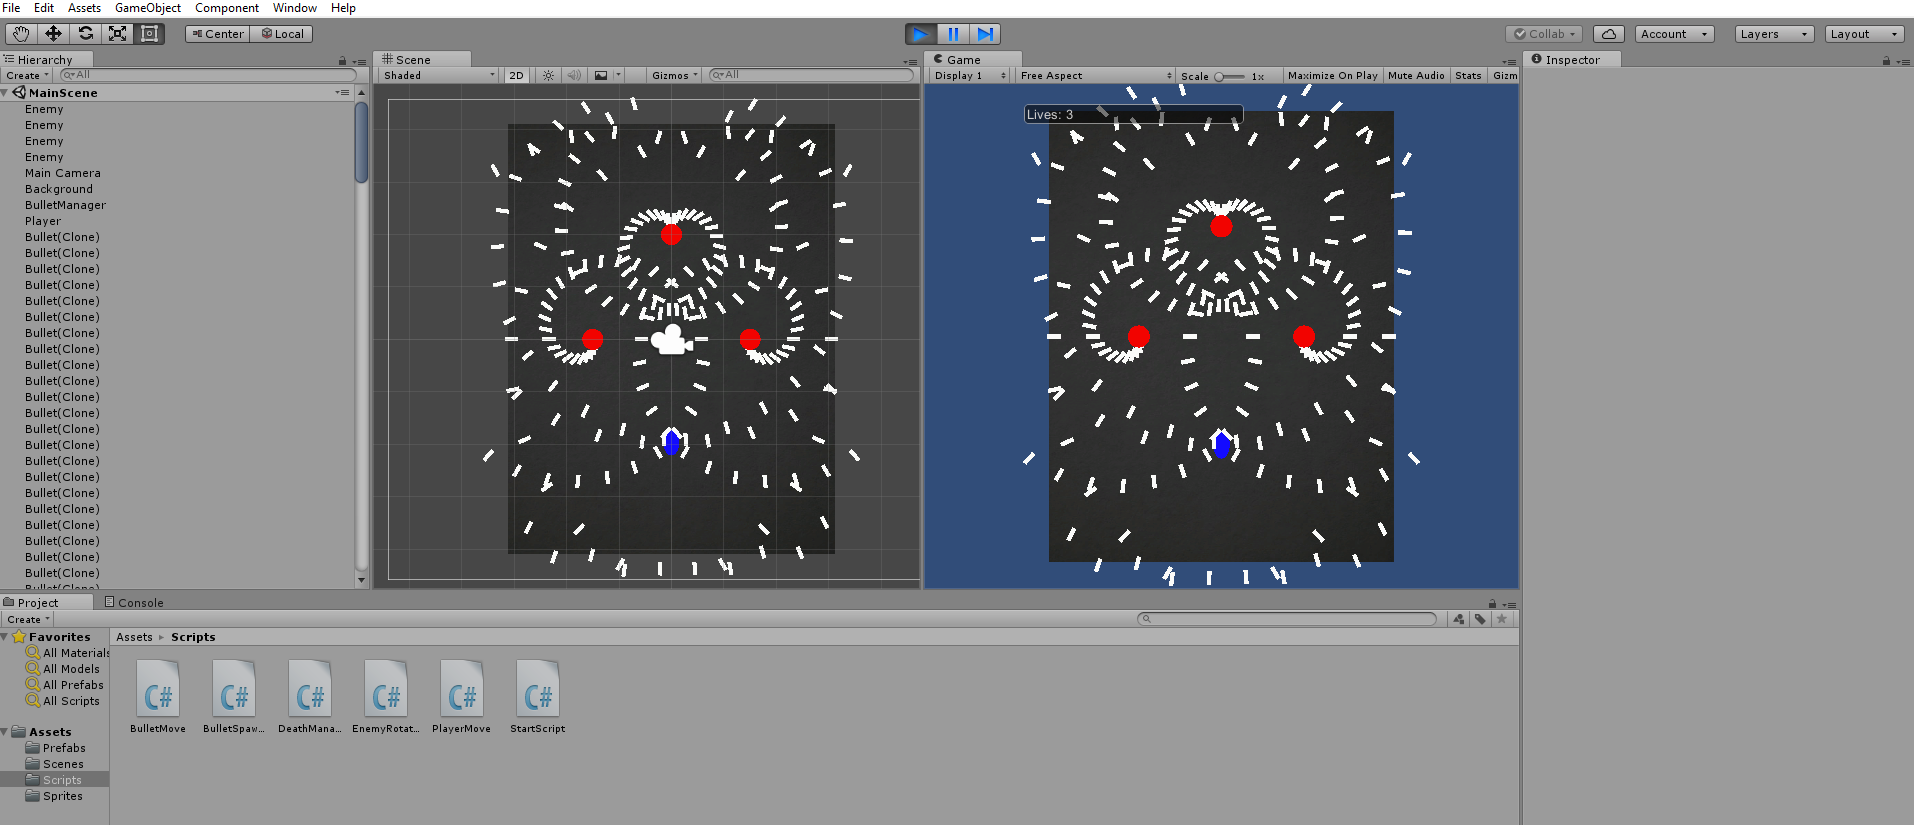Viewport: 1914px width, 825px height.
Task: Switch to the Console tab
Action: [x=134, y=603]
